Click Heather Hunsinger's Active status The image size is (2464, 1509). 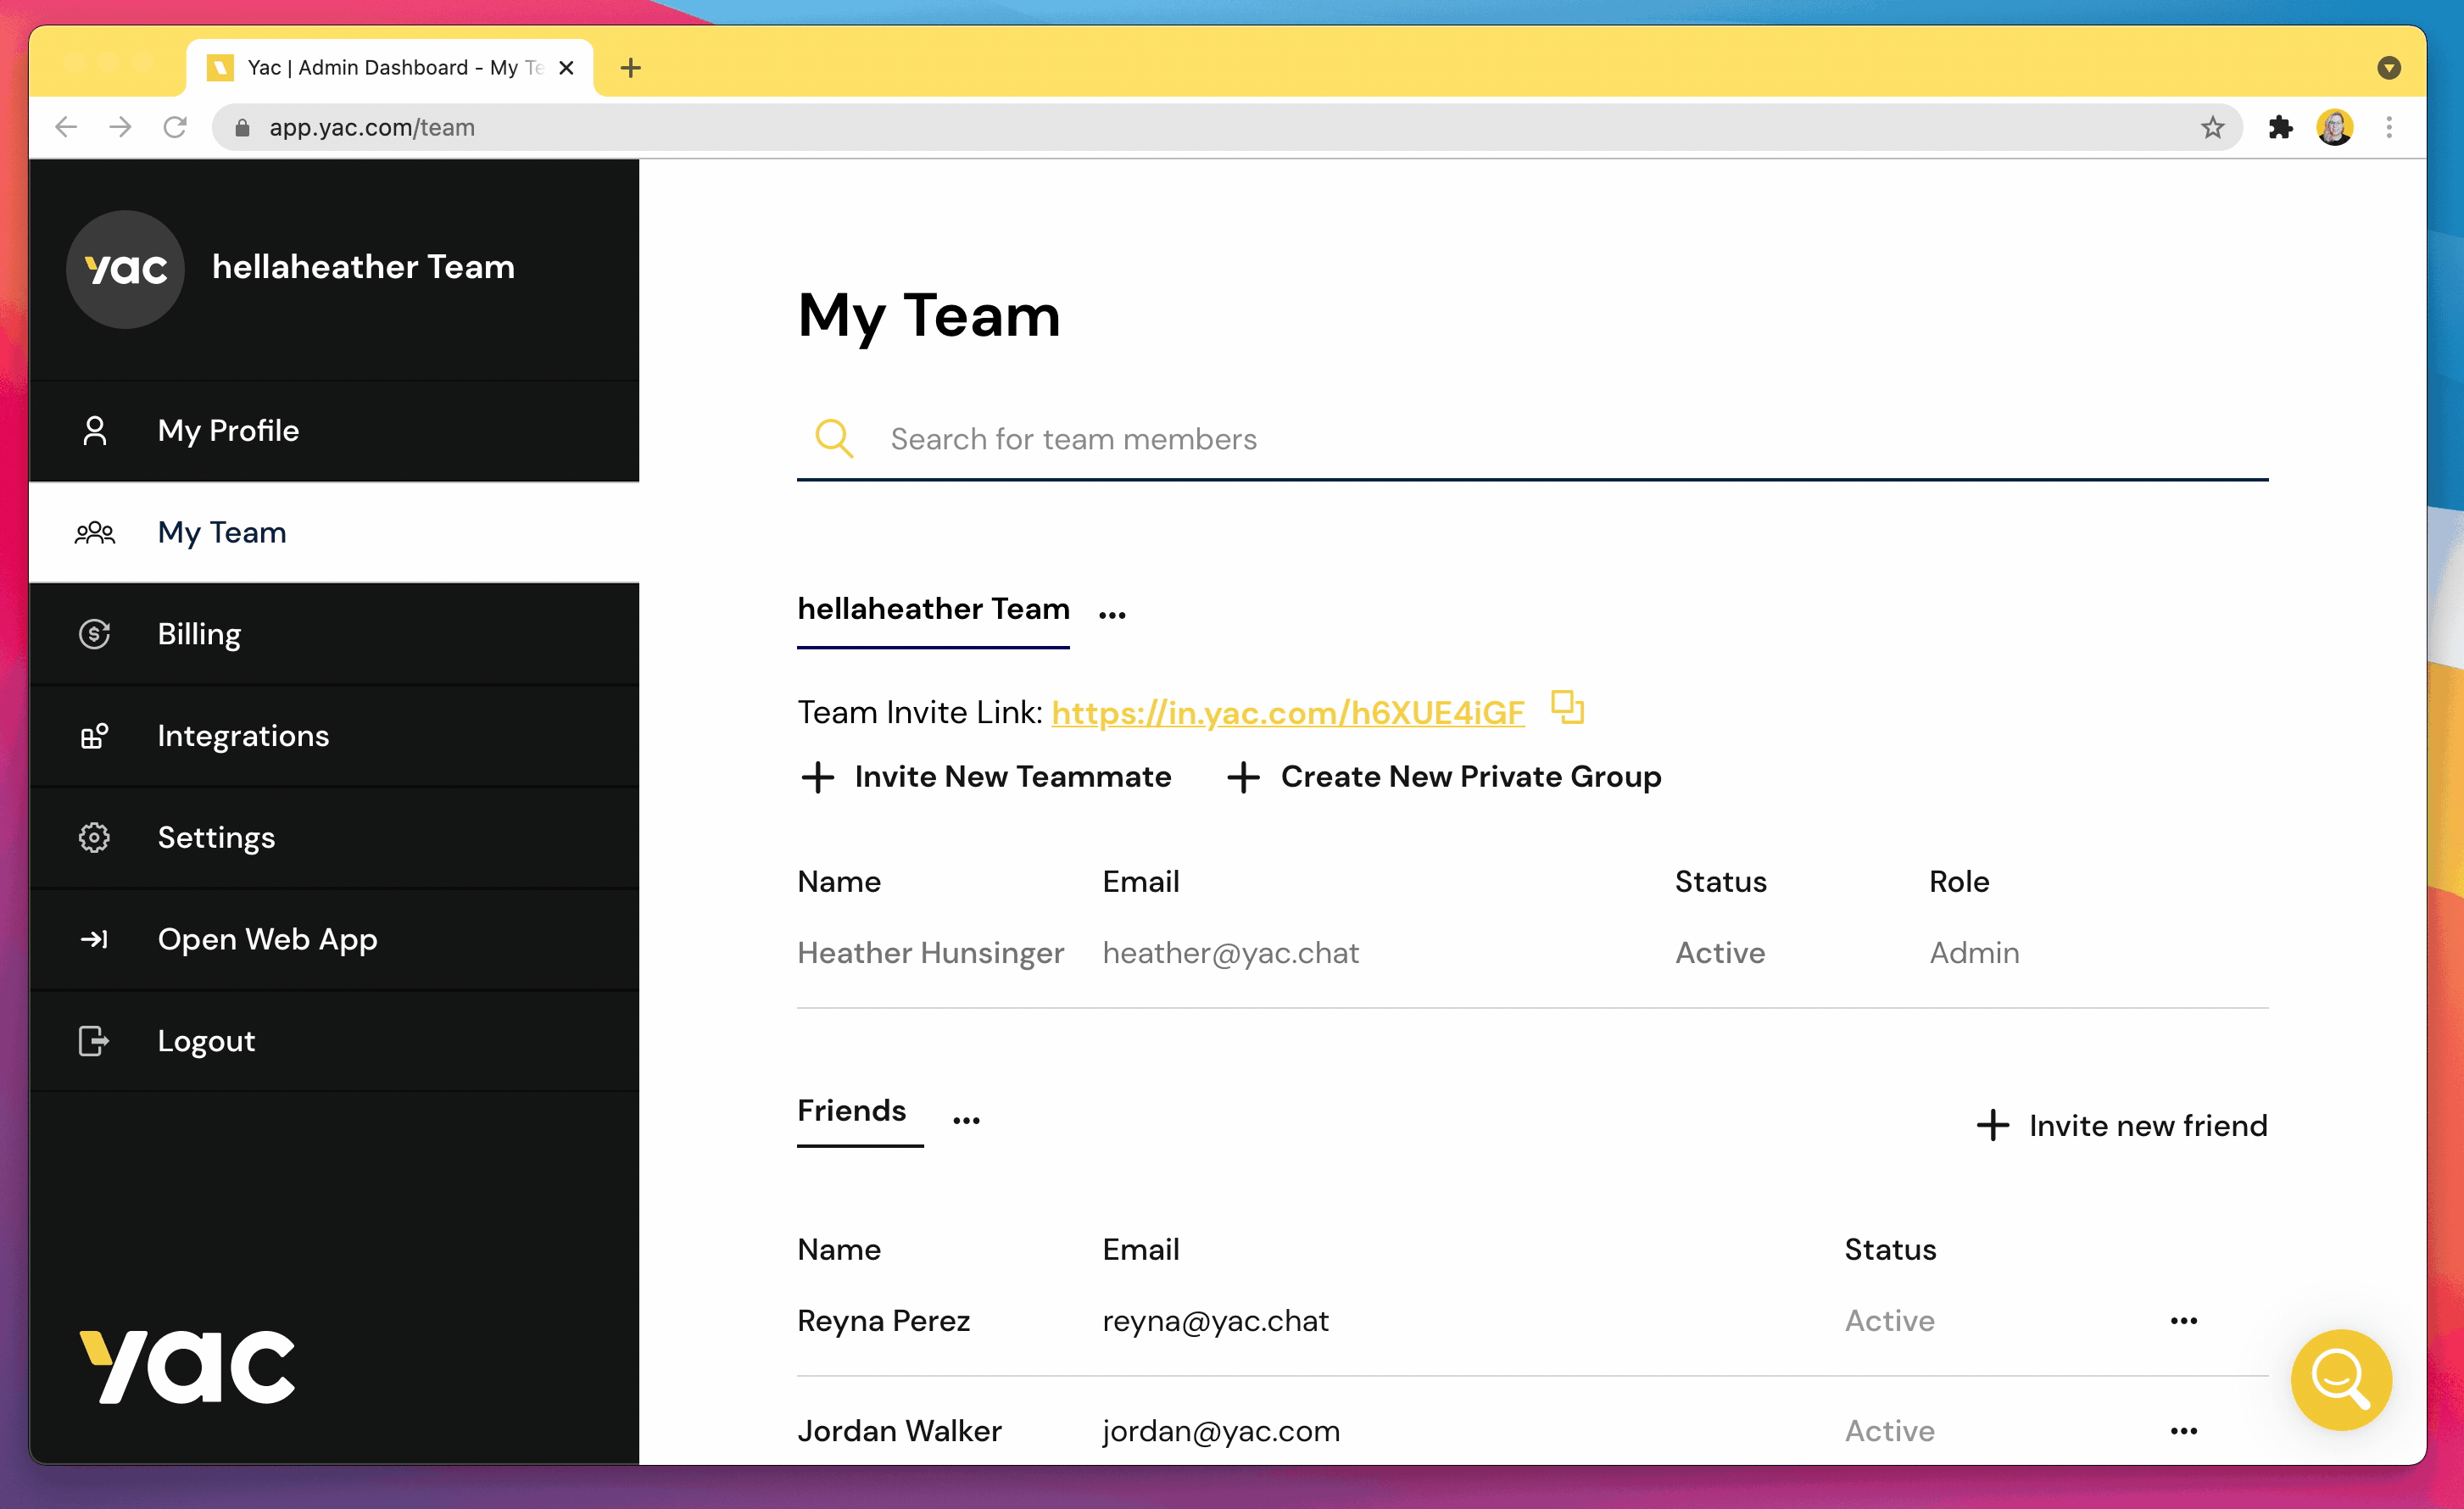click(1720, 953)
